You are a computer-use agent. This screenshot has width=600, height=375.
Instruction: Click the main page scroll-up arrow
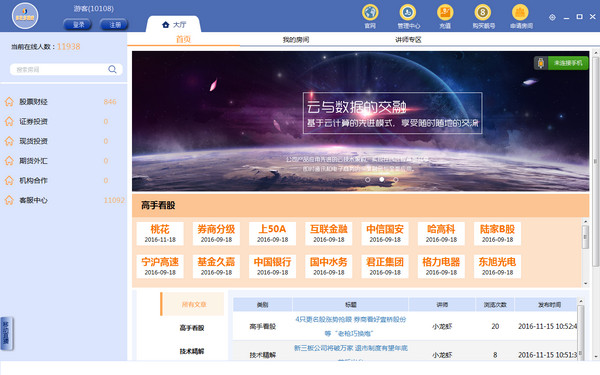click(x=595, y=52)
